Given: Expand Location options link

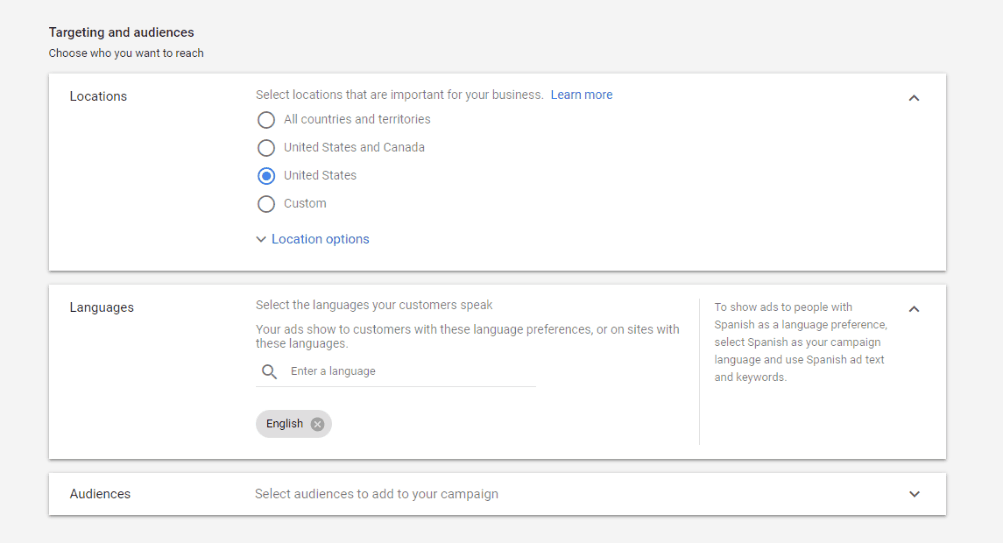Looking at the screenshot, I should pos(320,239).
